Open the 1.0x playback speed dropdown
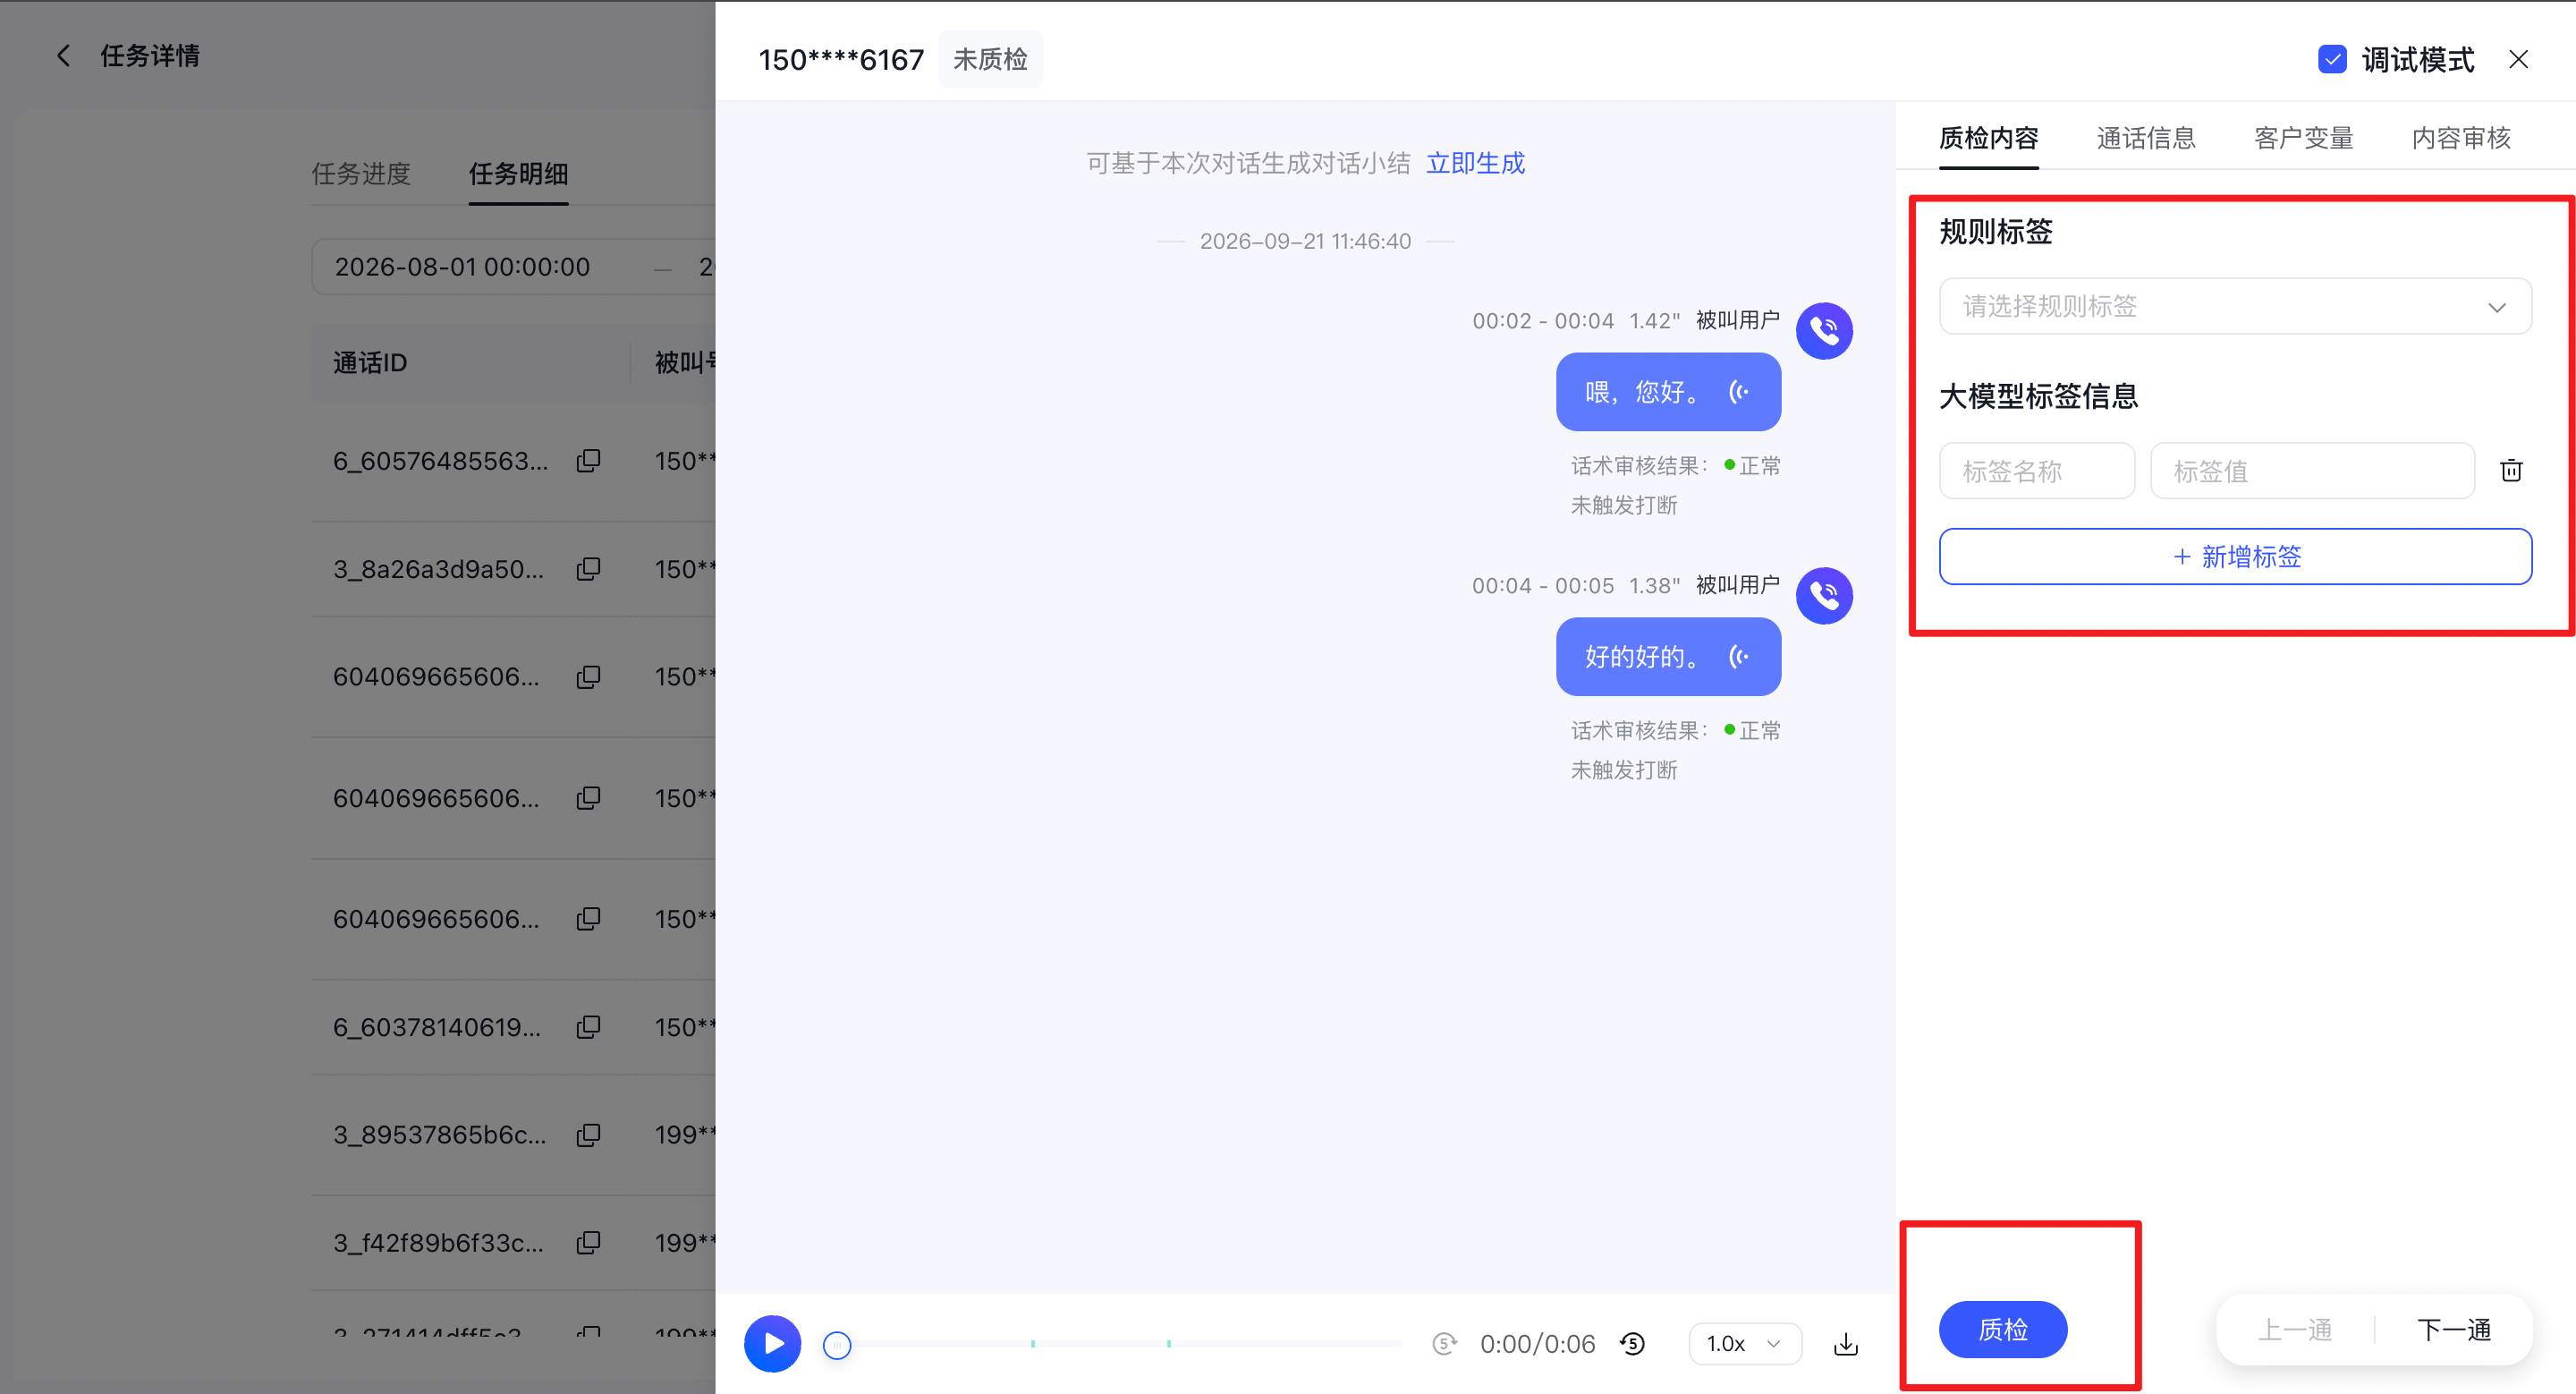 pos(1745,1343)
